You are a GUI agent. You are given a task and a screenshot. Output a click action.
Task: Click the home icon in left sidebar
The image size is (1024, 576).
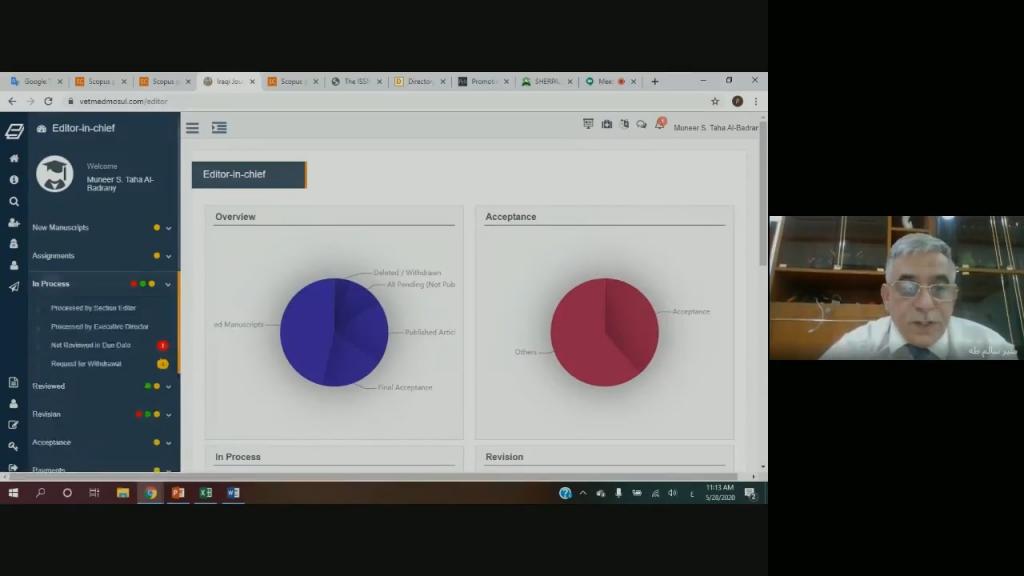coord(14,158)
